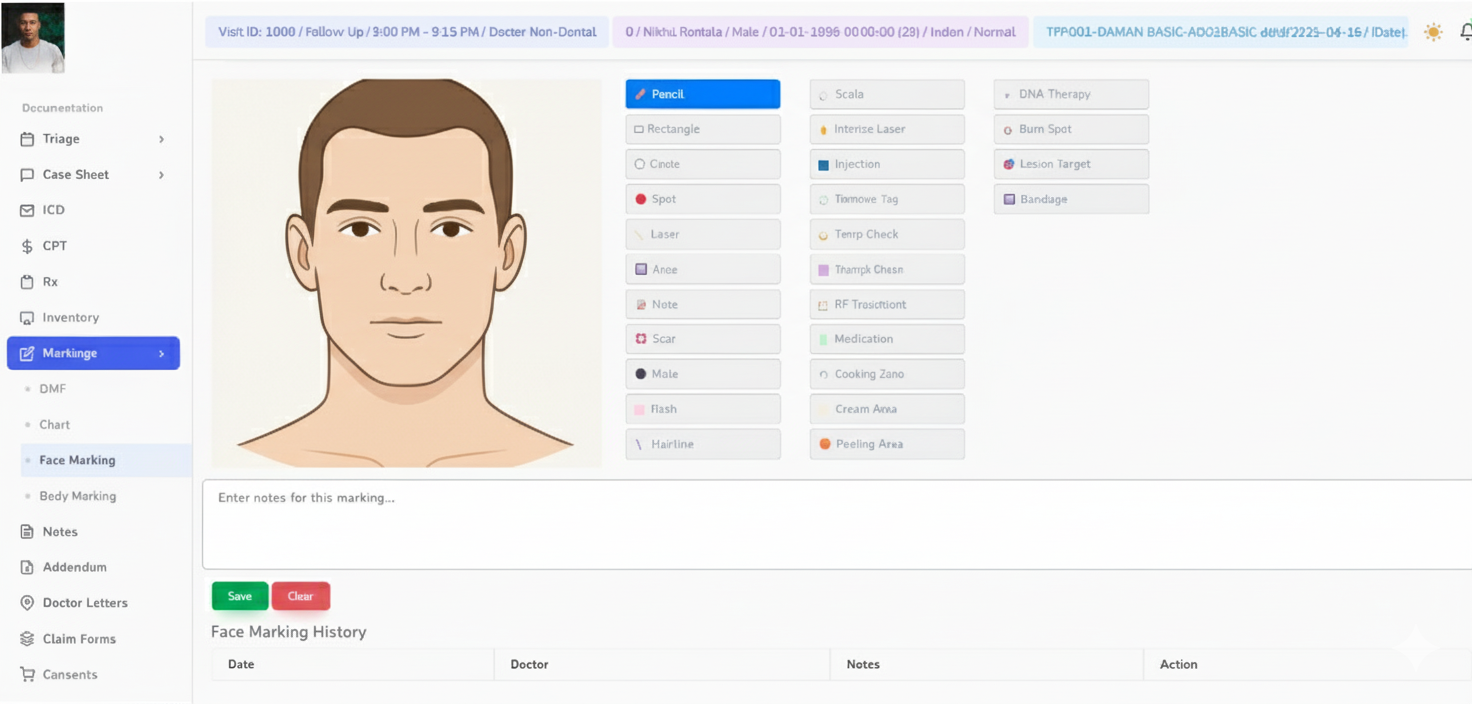Select the Rectangle shape tool
Image resolution: width=1472 pixels, height=704 pixels.
(x=702, y=129)
